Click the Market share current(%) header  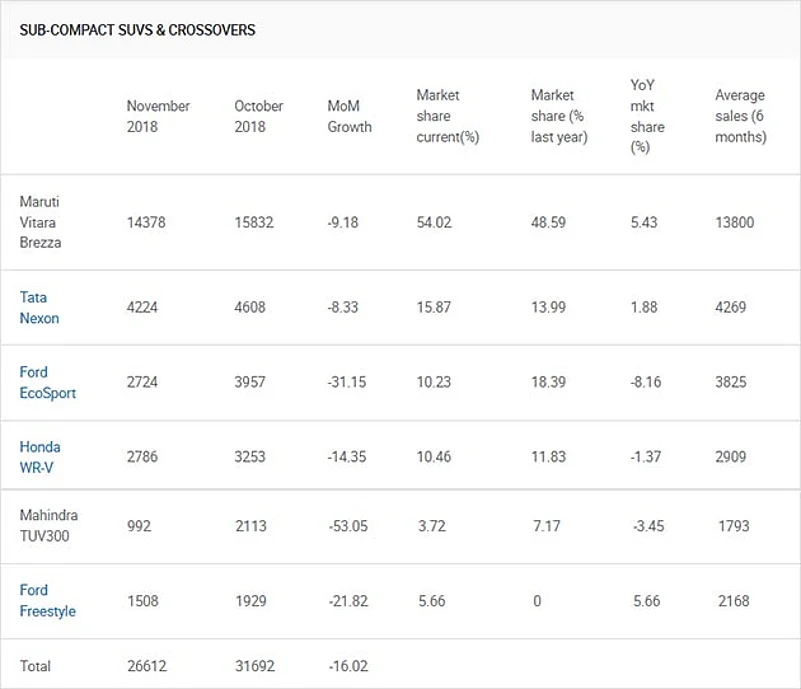tap(447, 116)
